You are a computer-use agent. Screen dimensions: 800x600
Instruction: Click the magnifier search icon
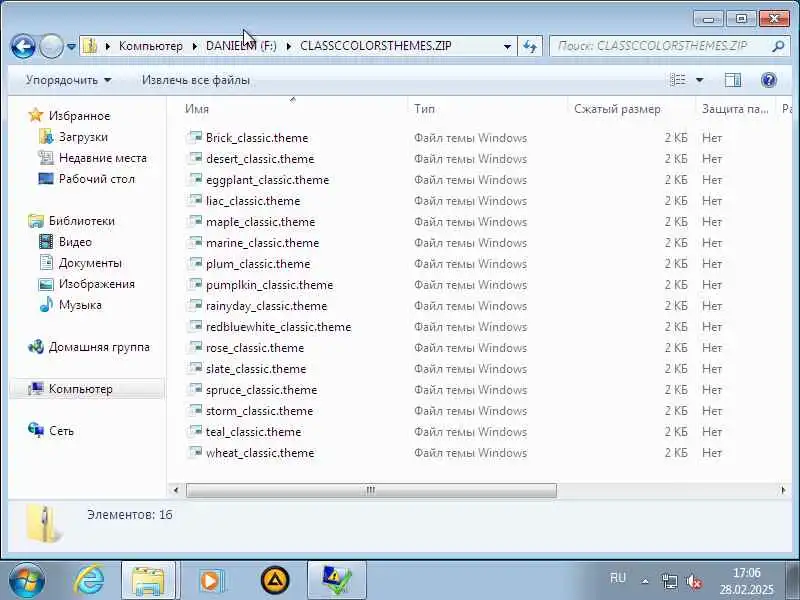(778, 46)
